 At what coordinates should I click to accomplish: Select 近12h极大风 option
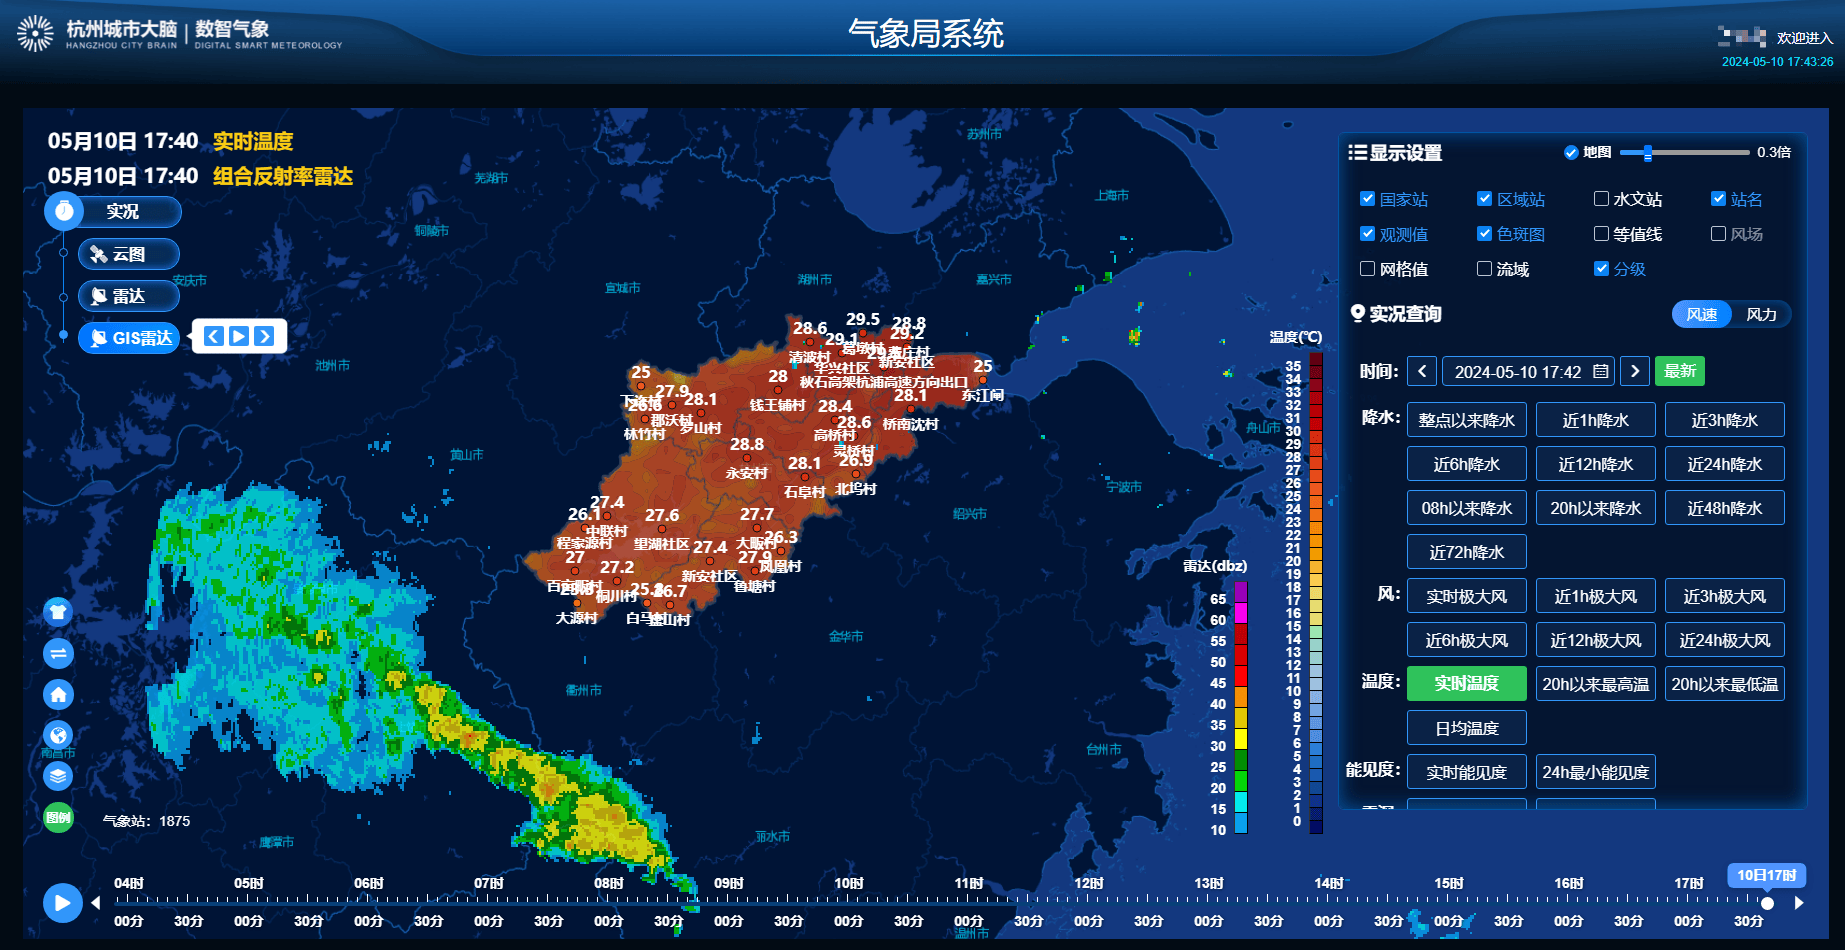tap(1596, 640)
